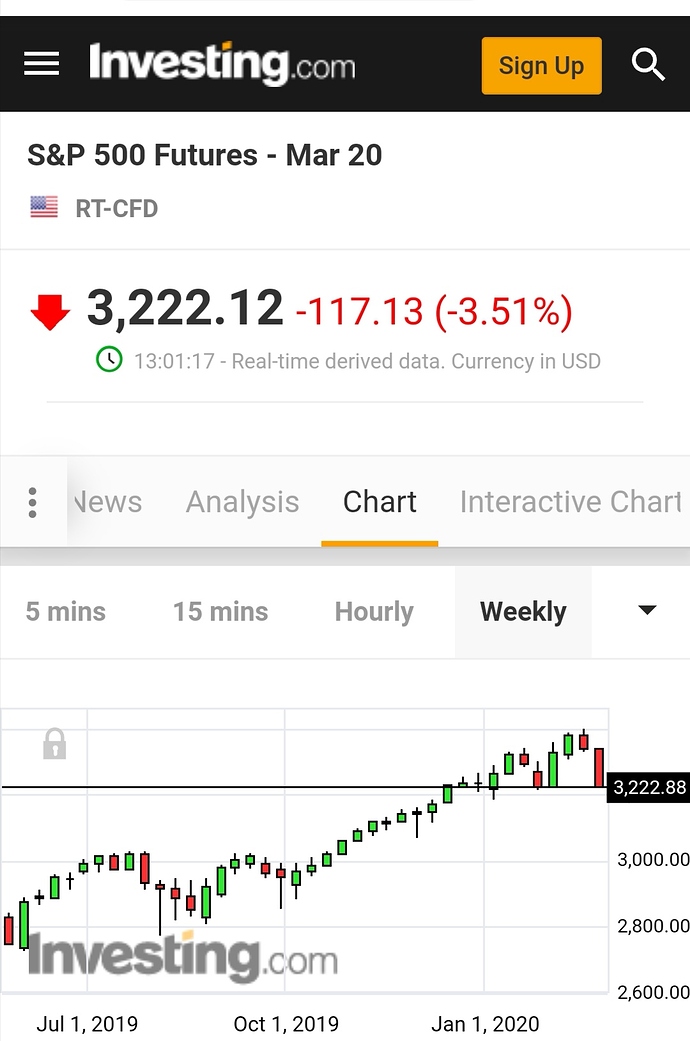690x1041 pixels.
Task: Click the Sign Up button
Action: coord(542,66)
